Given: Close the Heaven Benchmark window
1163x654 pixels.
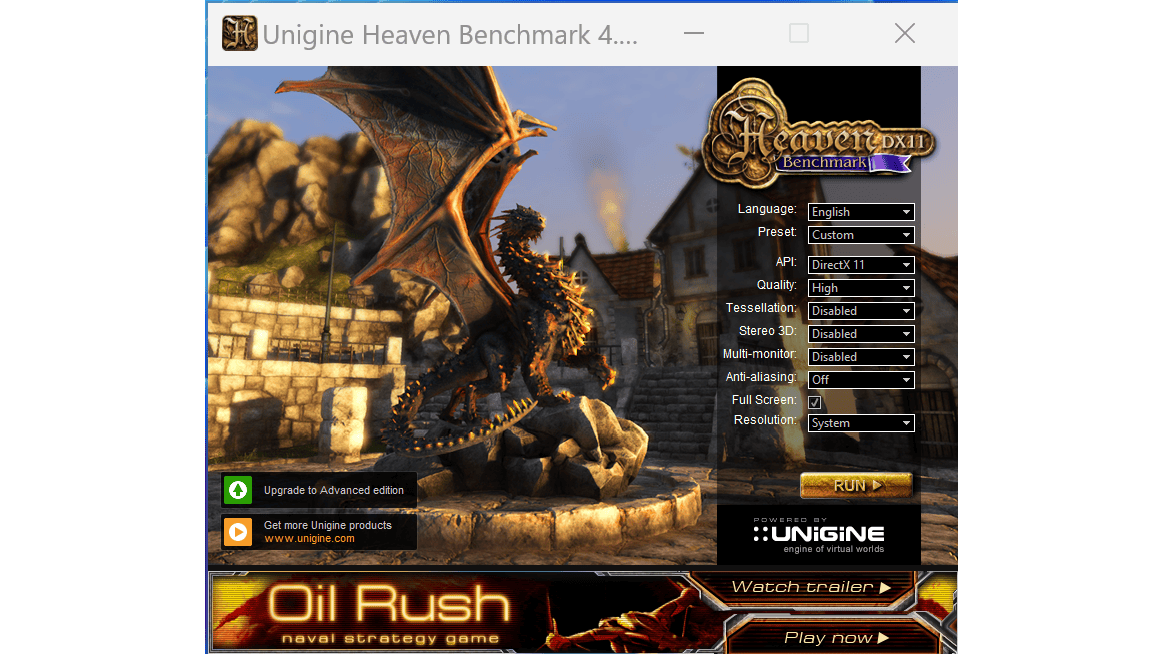Looking at the screenshot, I should (x=904, y=33).
